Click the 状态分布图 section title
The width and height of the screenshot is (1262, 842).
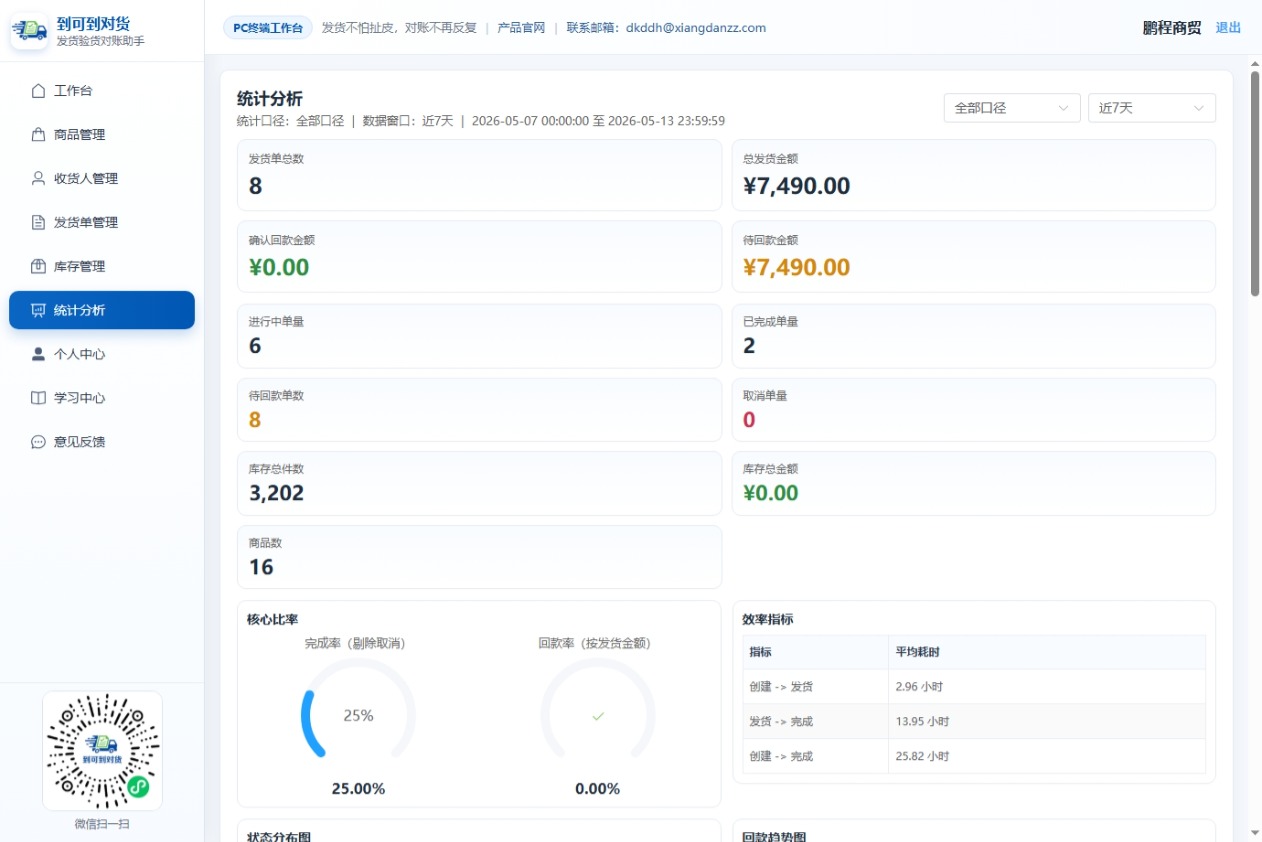pos(279,836)
